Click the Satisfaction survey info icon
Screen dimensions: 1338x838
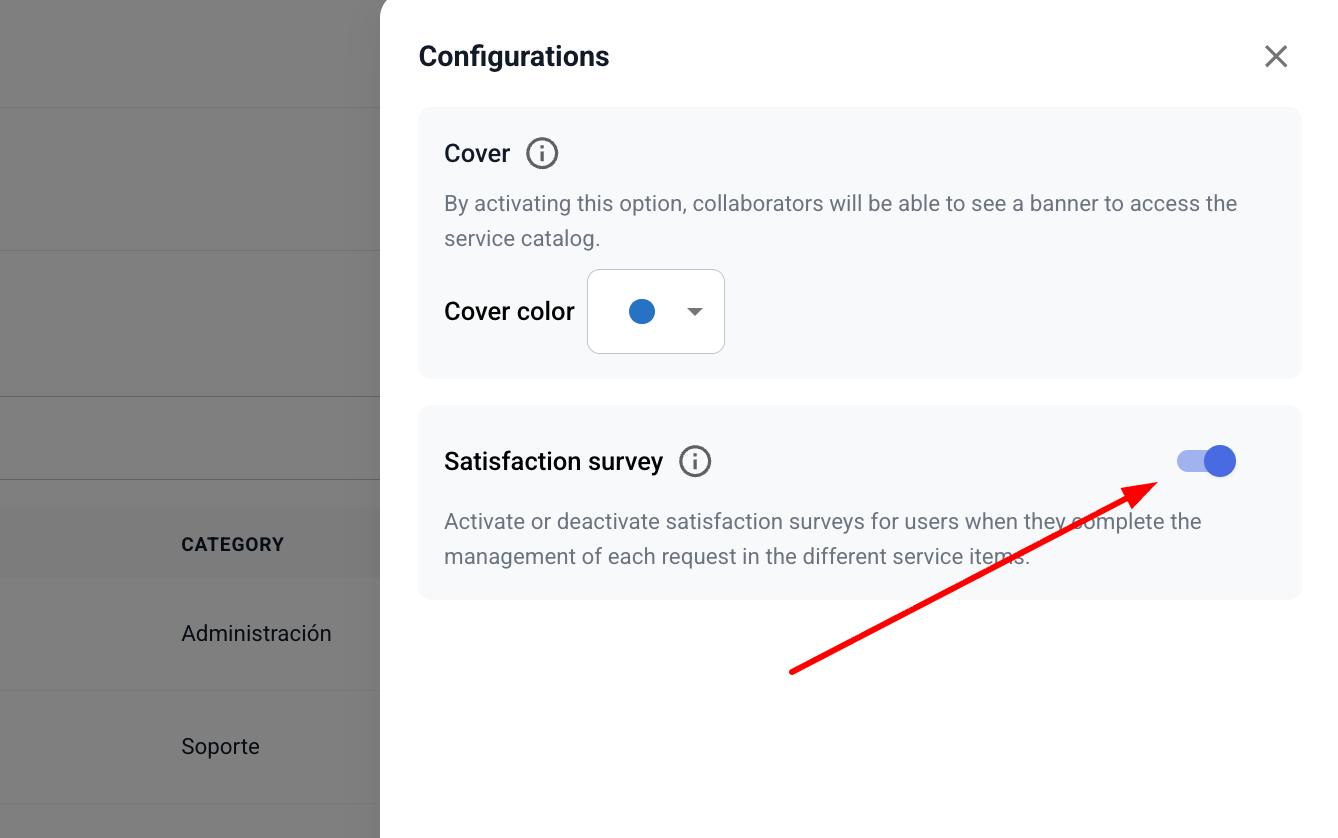(695, 462)
